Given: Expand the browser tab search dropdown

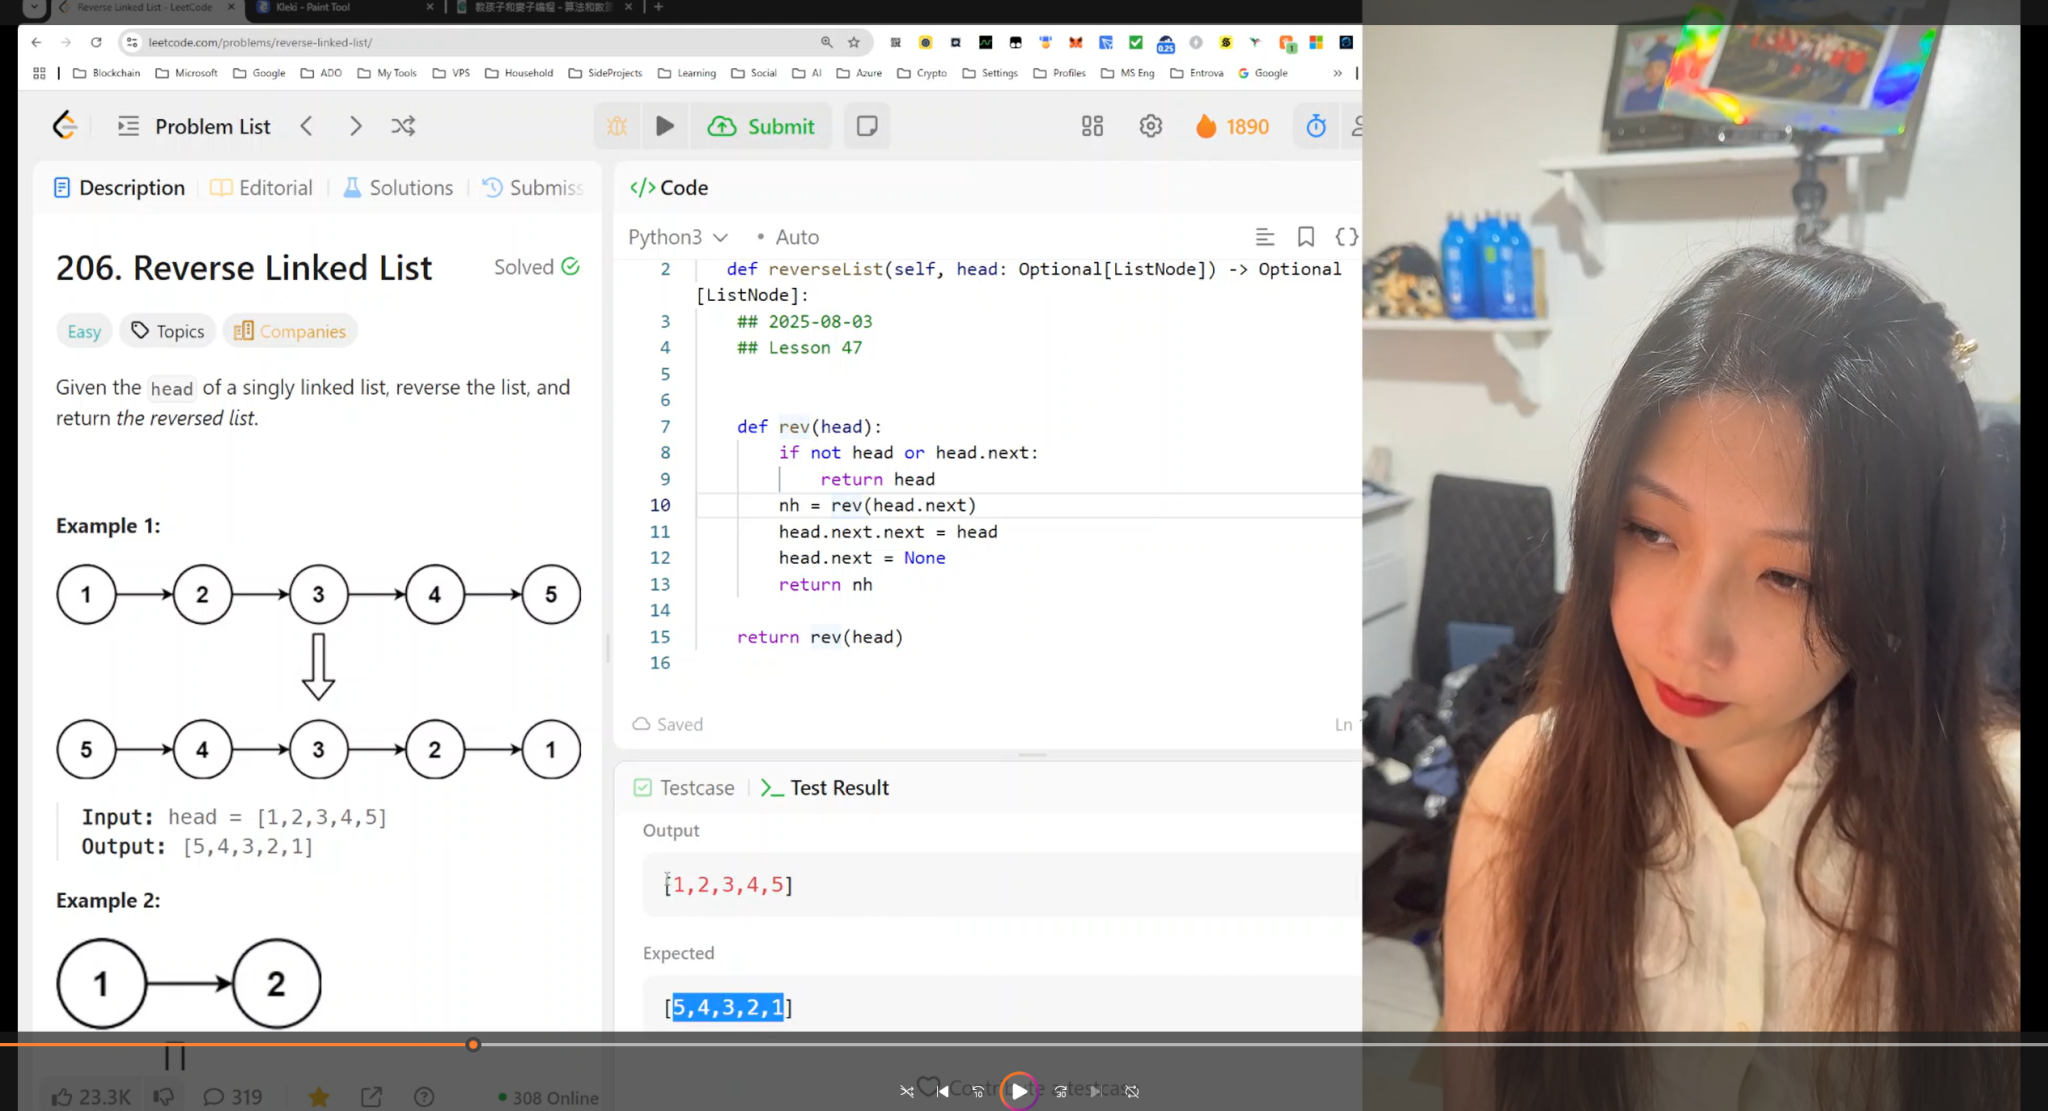Looking at the screenshot, I should click(34, 7).
